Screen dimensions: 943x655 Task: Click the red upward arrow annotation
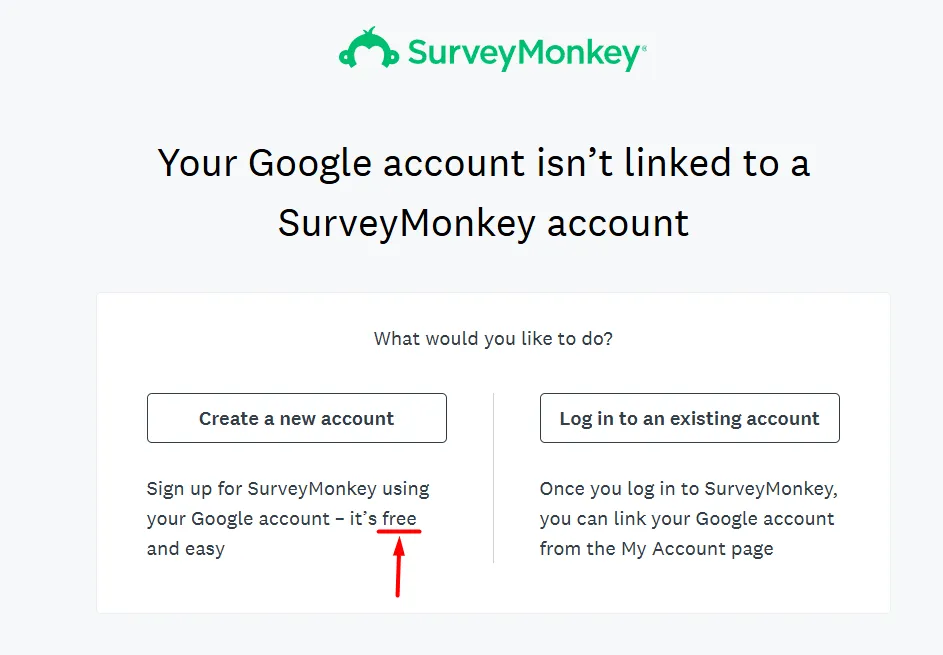[x=397, y=570]
